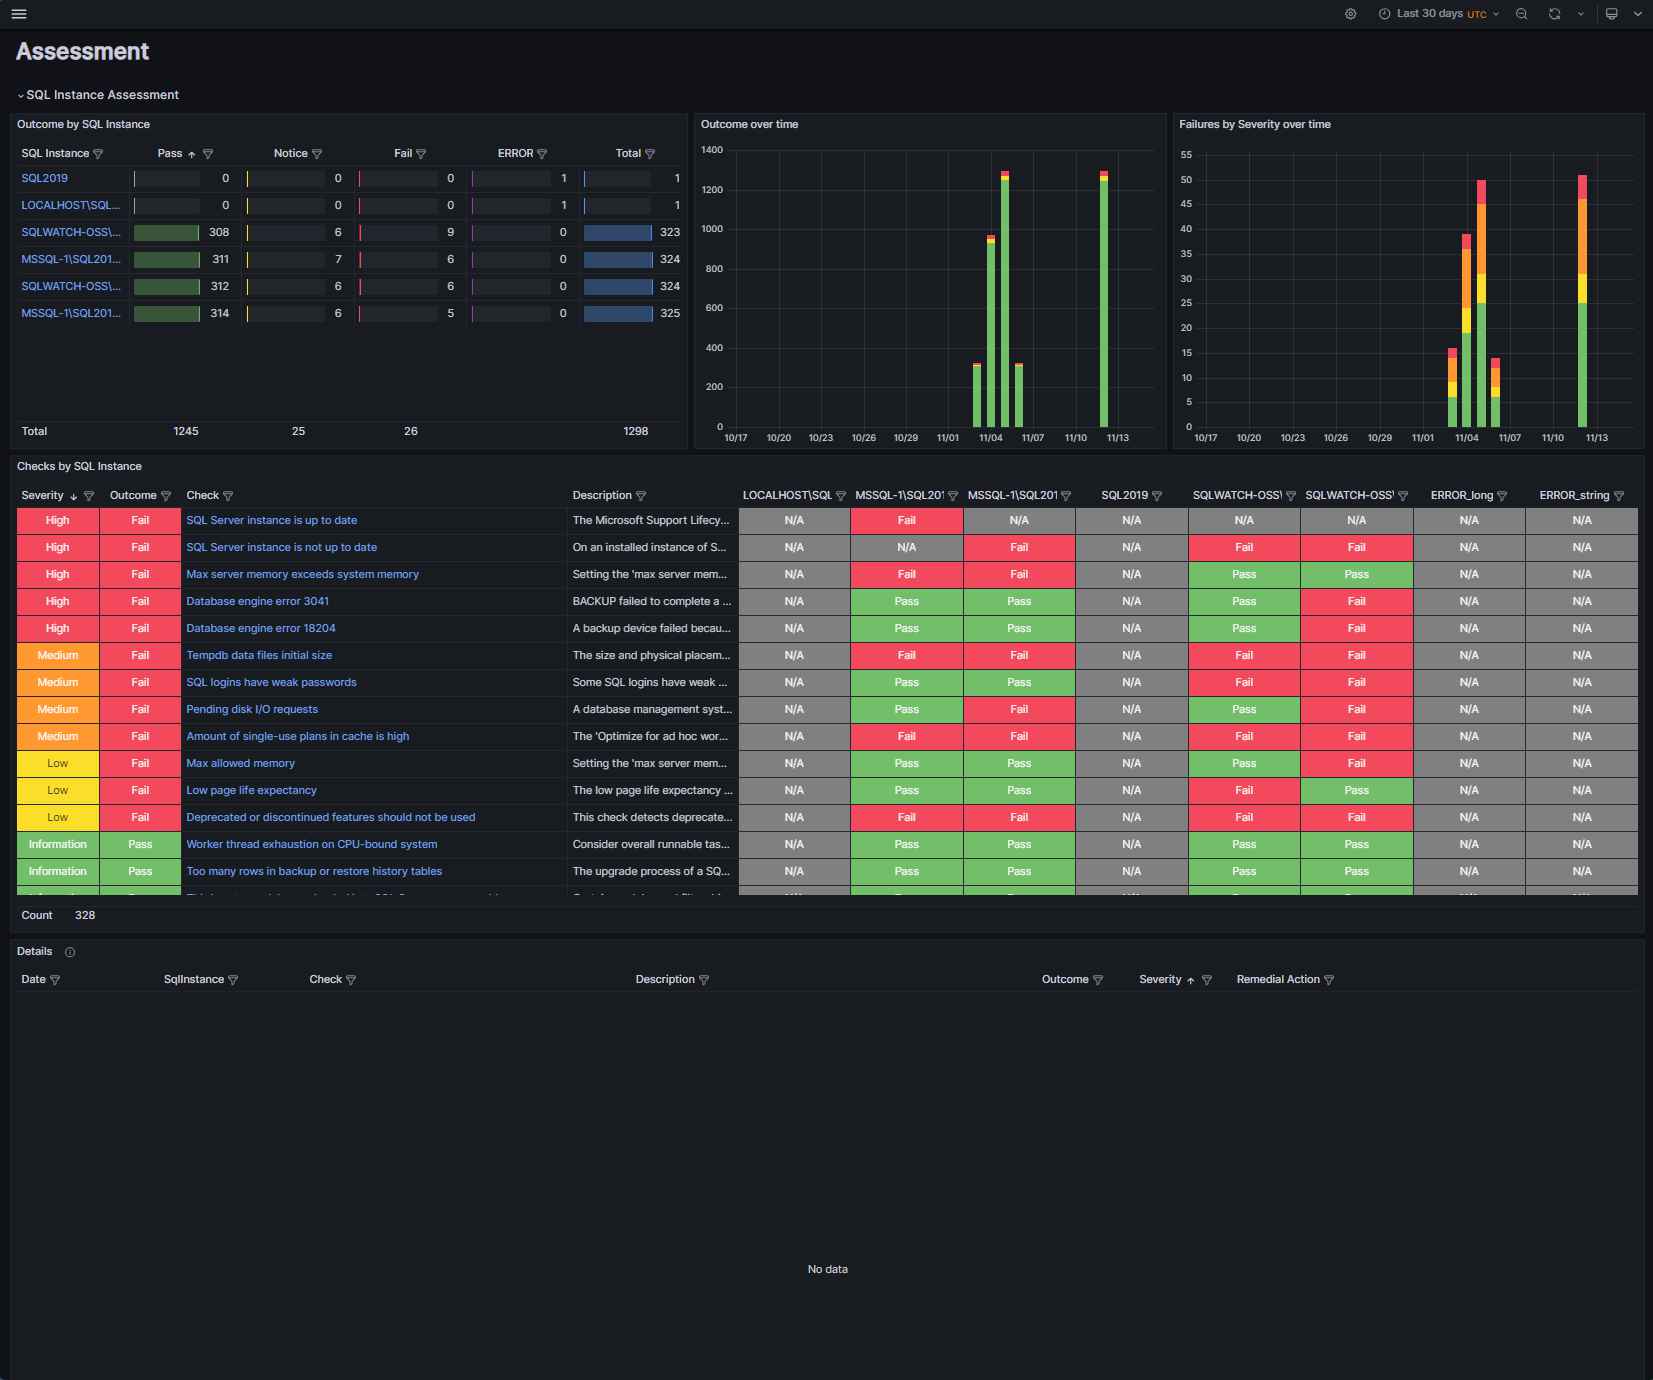This screenshot has height=1380, width=1653.
Task: Filter the LOCALHOST\SQL column
Action: 841,496
